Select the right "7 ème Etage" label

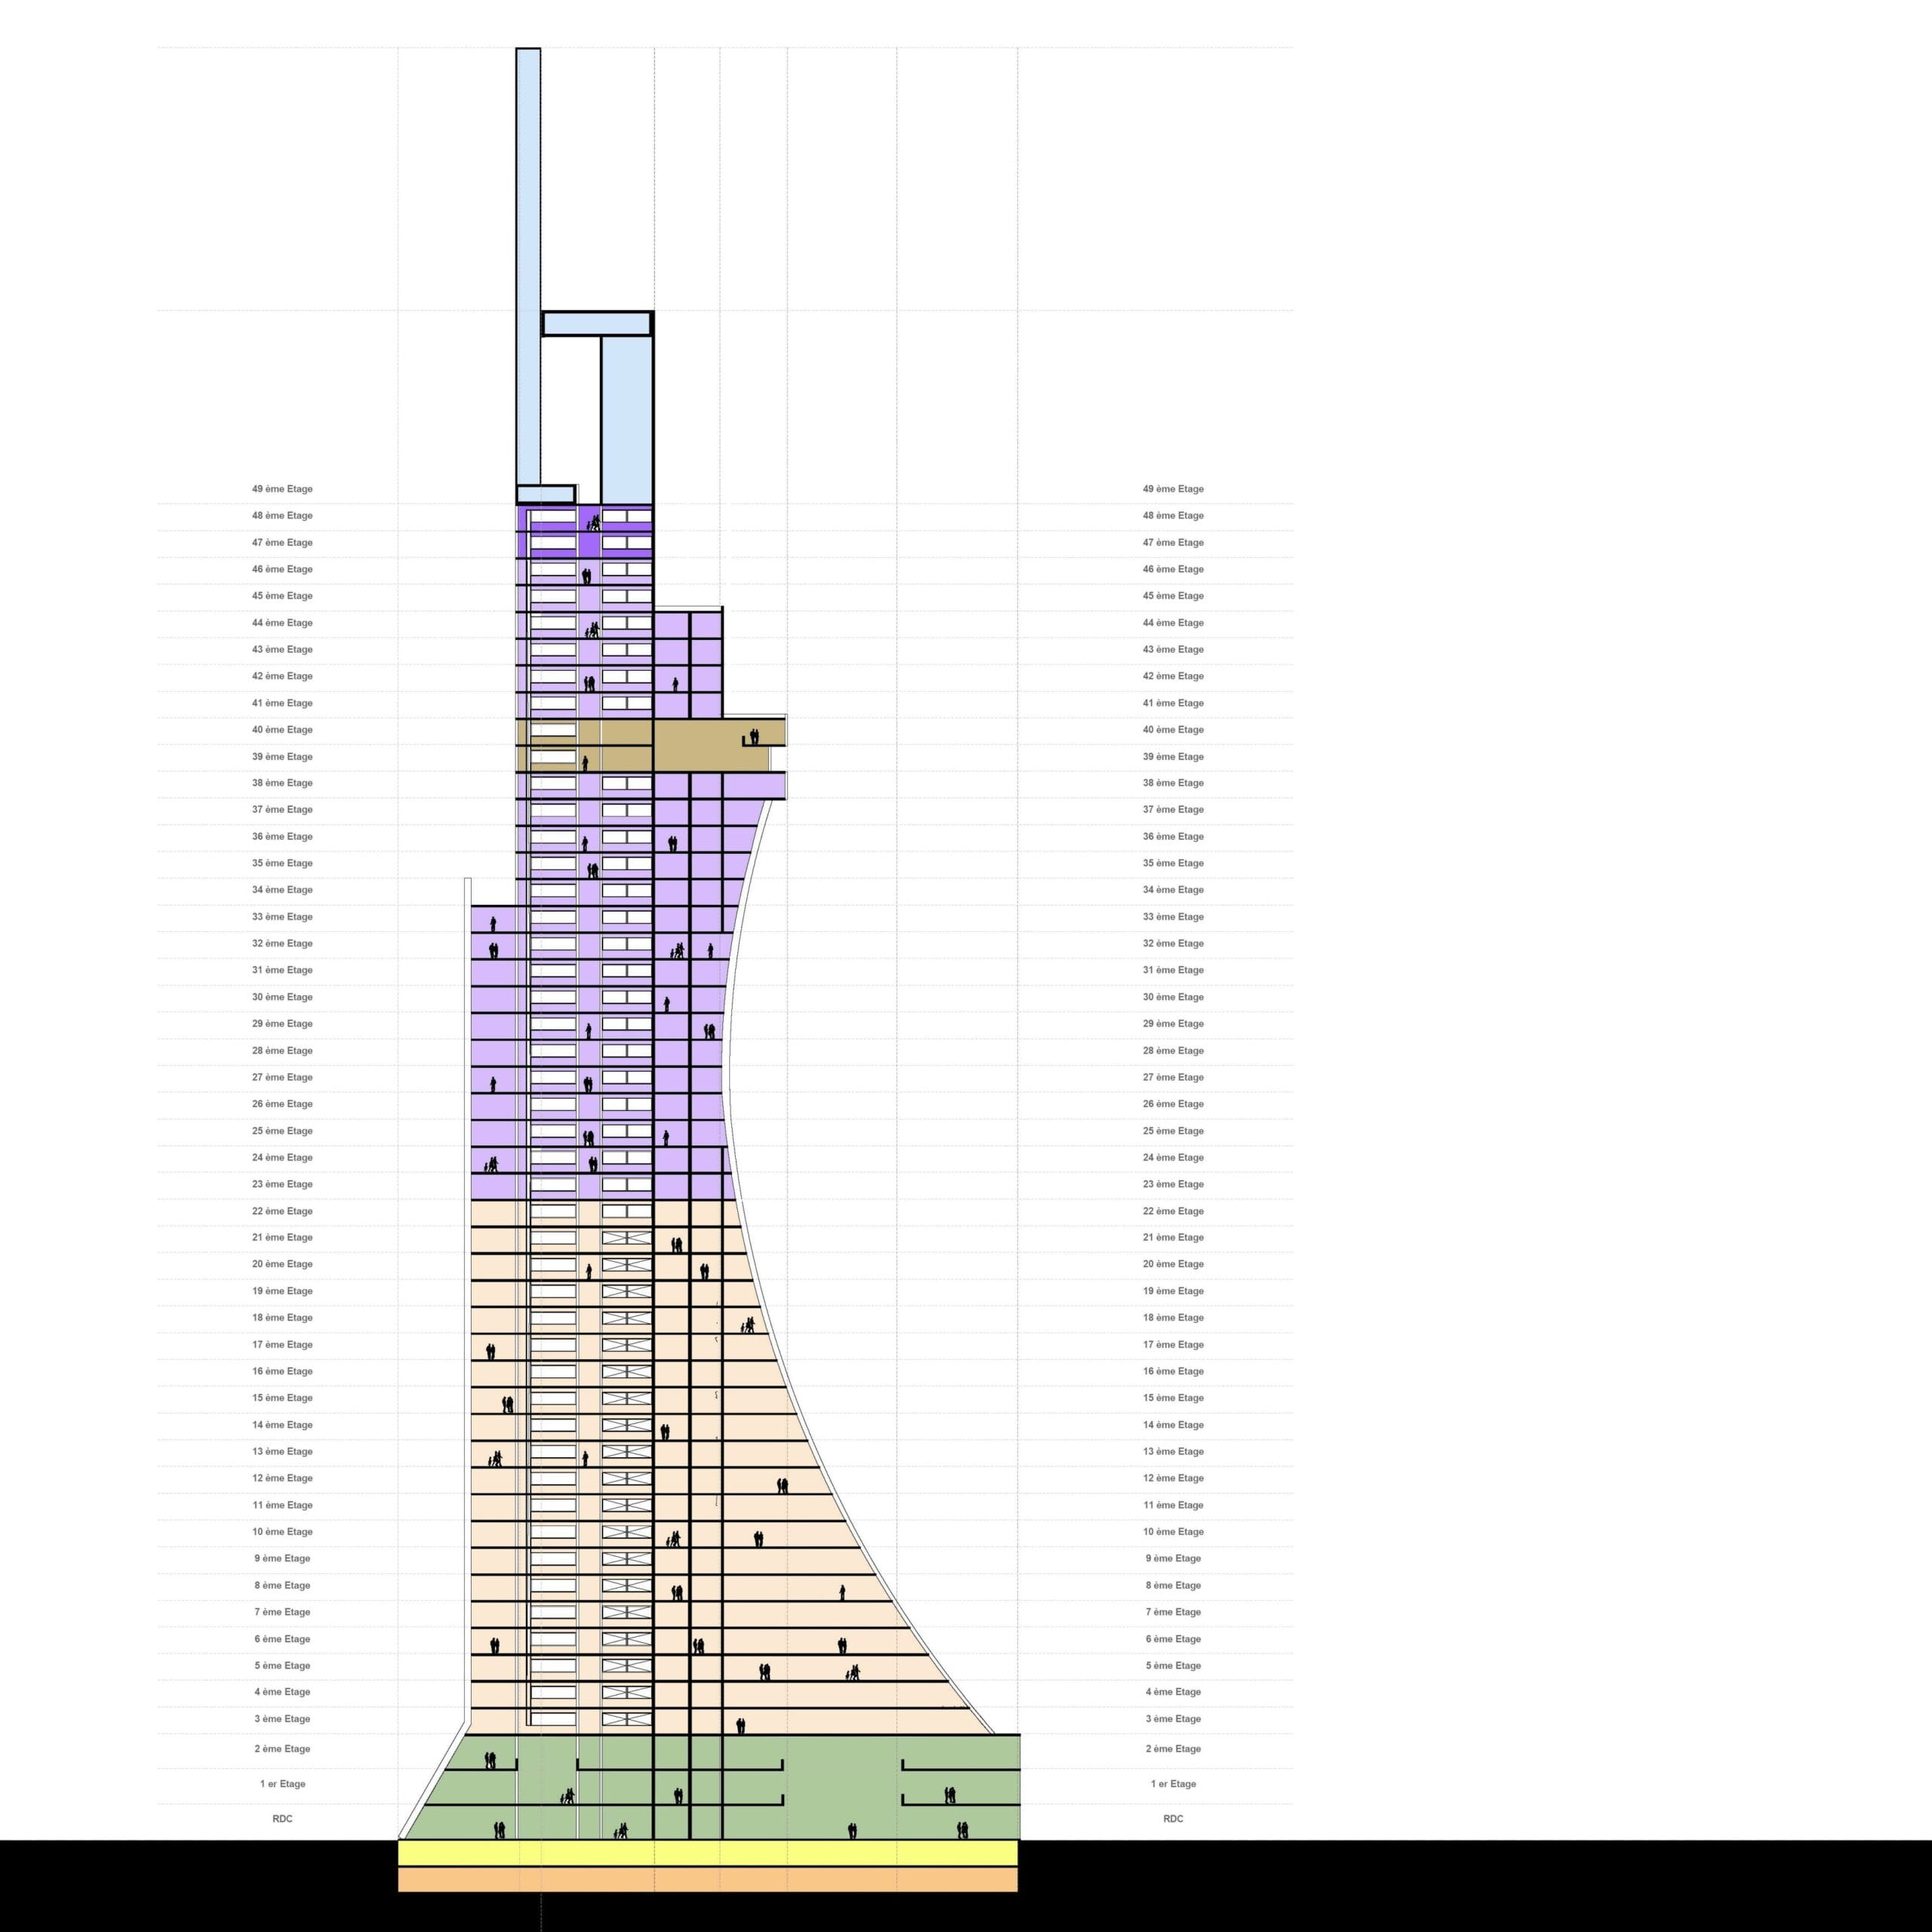[x=1173, y=1612]
